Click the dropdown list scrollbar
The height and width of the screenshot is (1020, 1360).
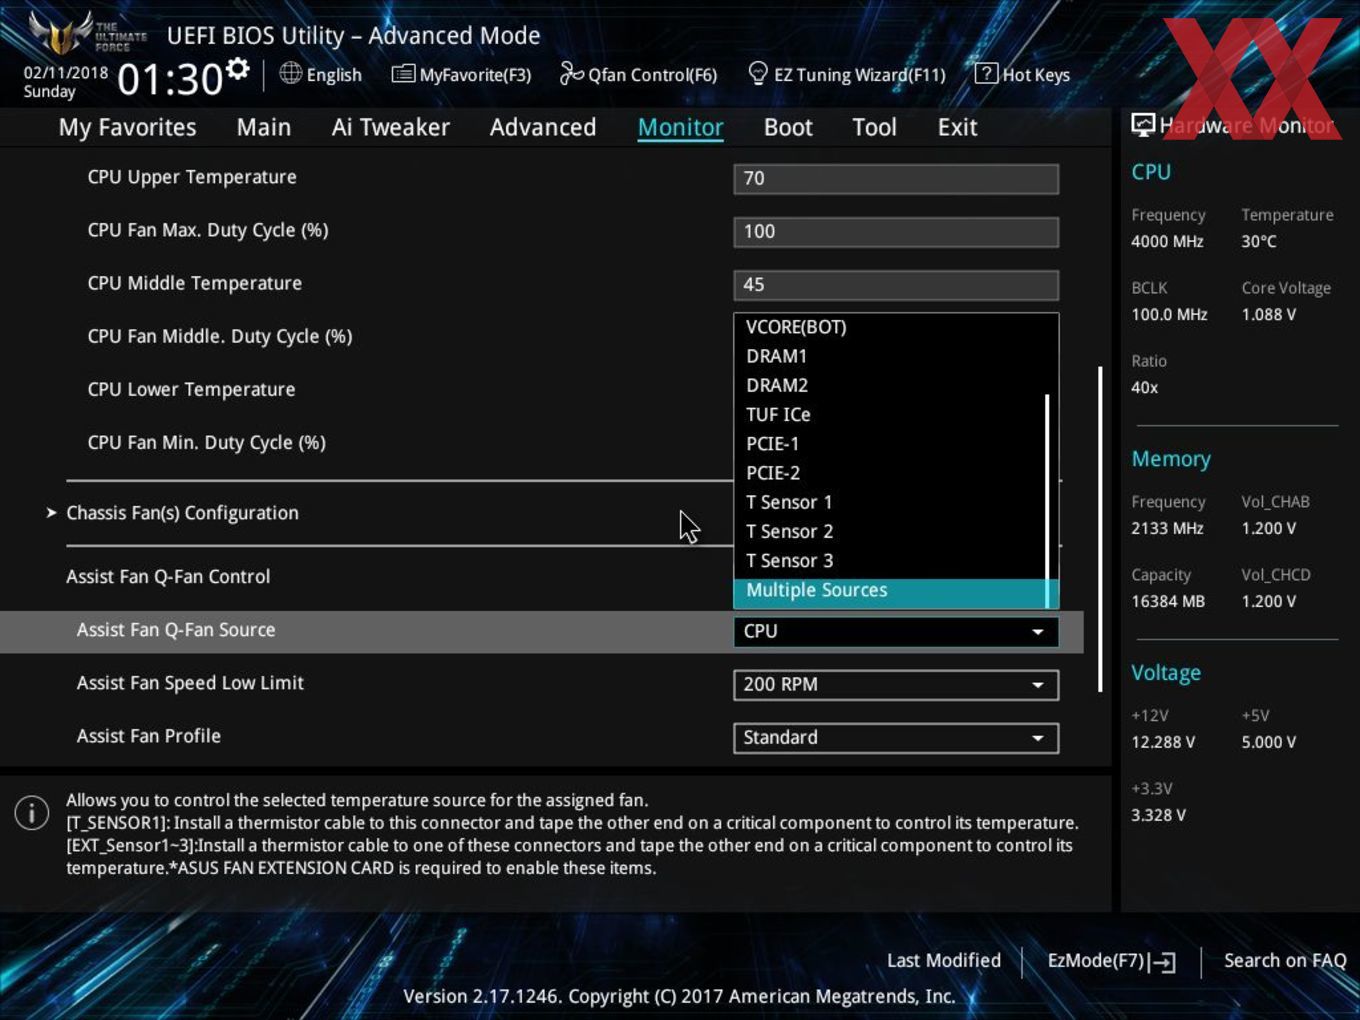tap(1047, 500)
